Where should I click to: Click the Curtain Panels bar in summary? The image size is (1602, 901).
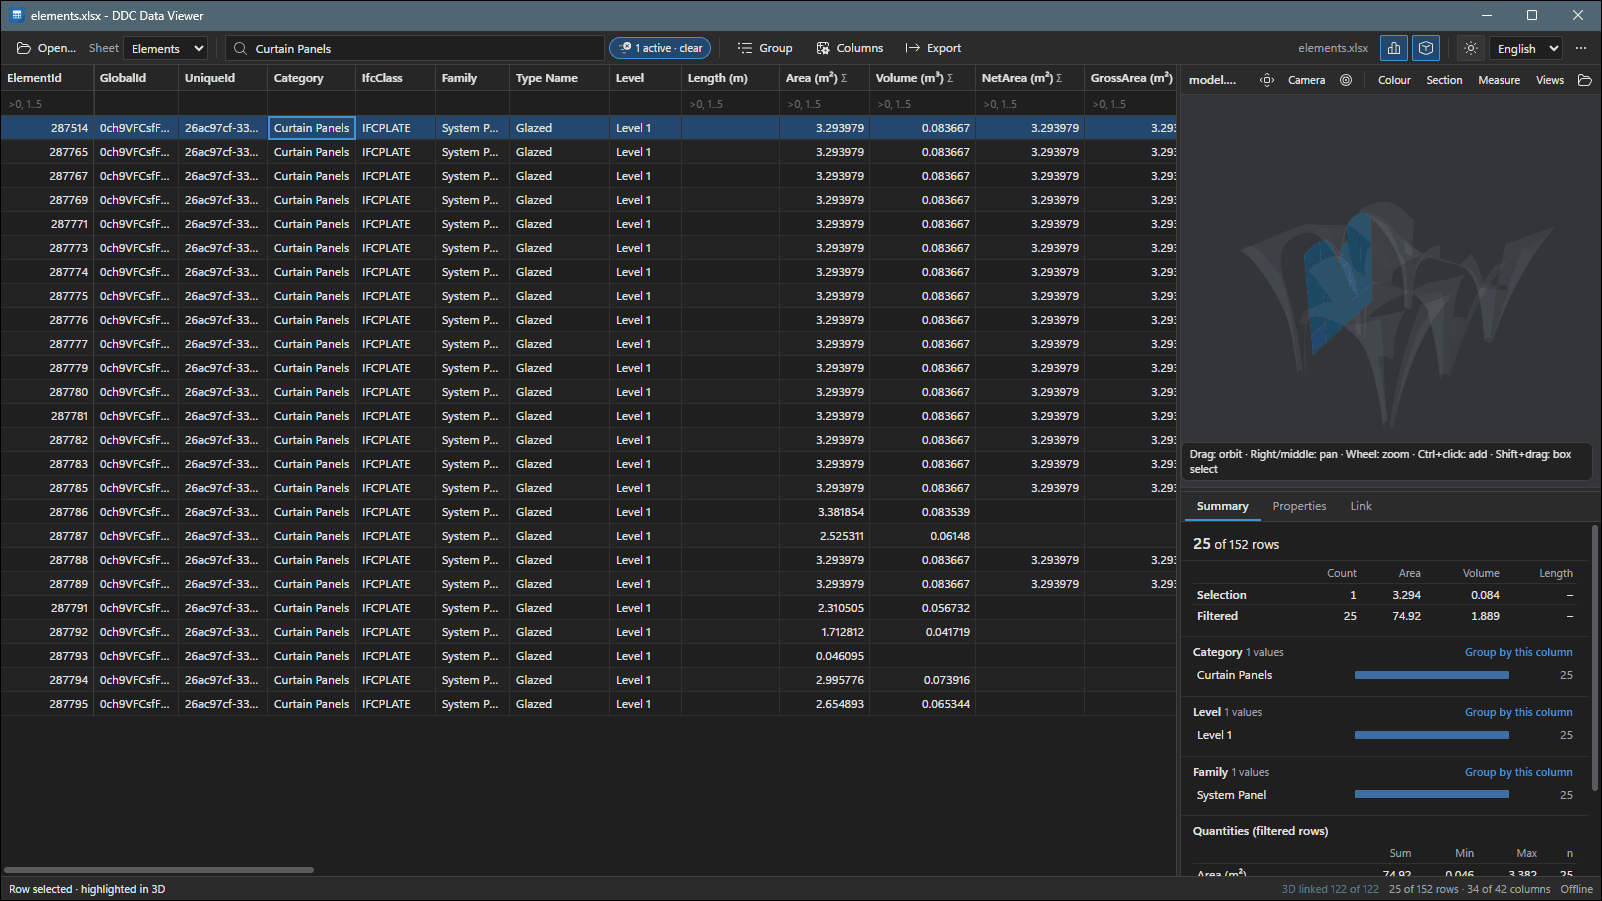[1432, 675]
